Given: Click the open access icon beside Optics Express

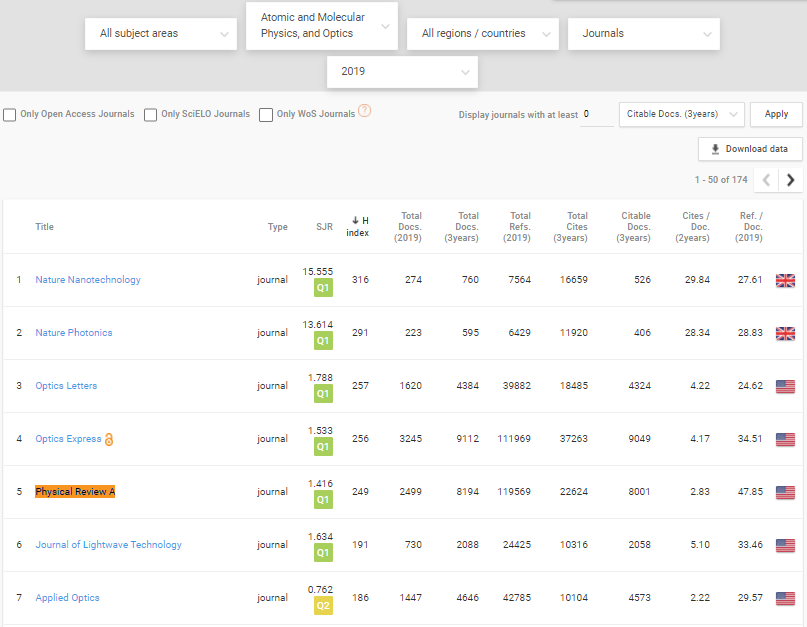Looking at the screenshot, I should (x=109, y=439).
